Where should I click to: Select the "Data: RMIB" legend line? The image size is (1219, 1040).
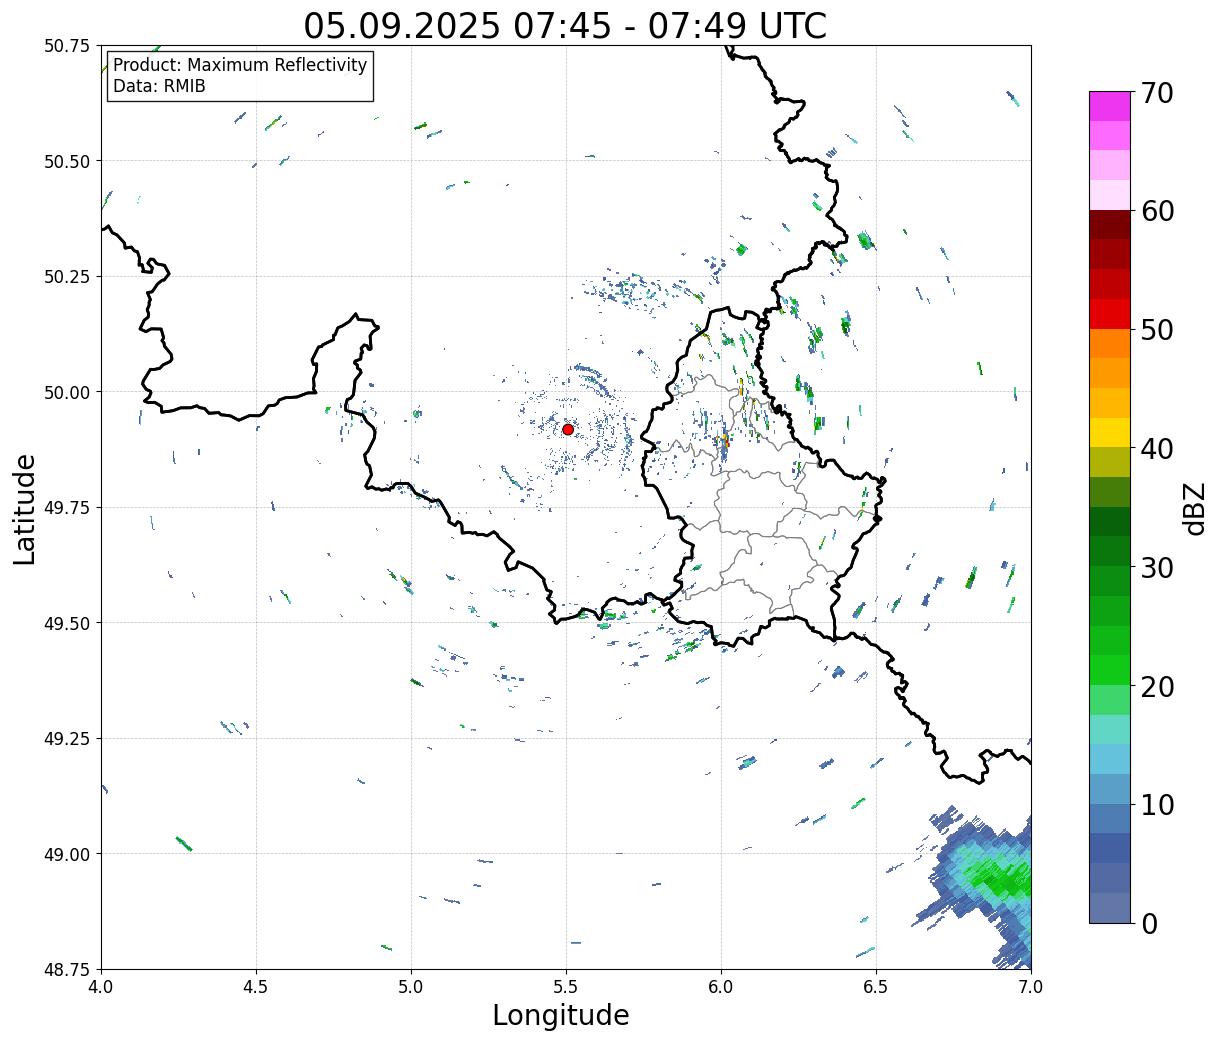click(x=159, y=87)
